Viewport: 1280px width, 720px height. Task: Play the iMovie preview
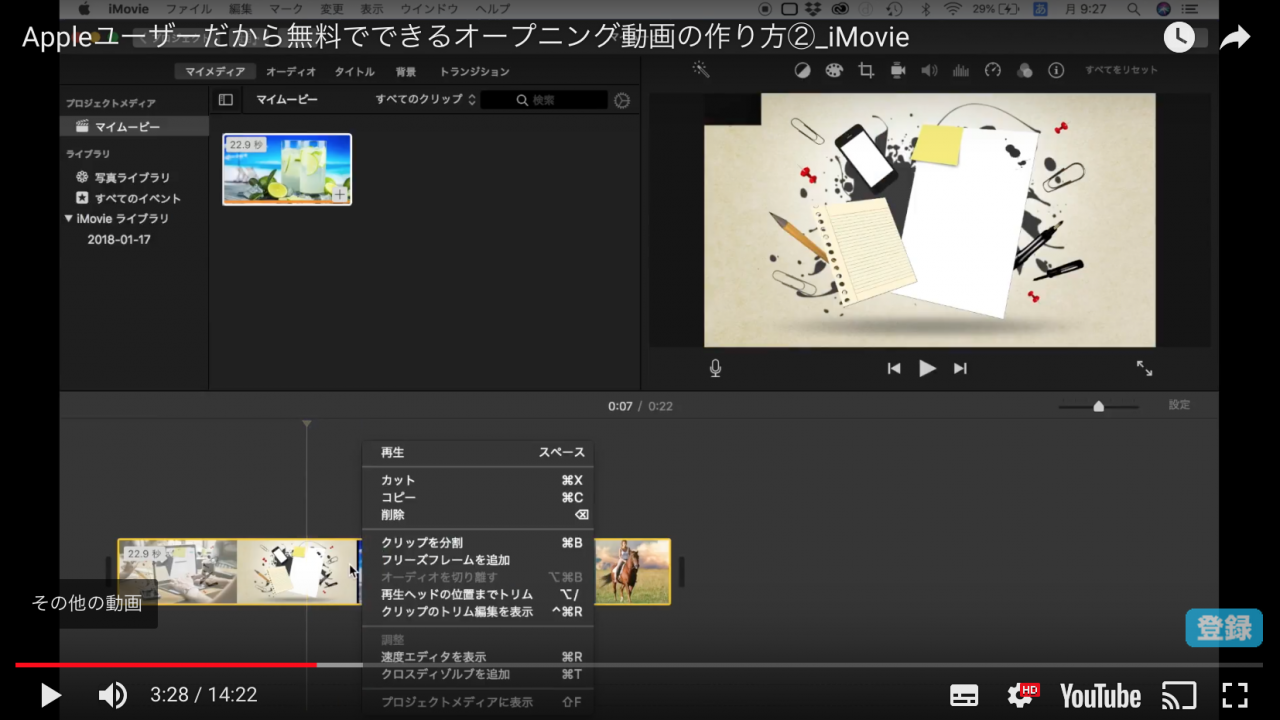click(927, 368)
